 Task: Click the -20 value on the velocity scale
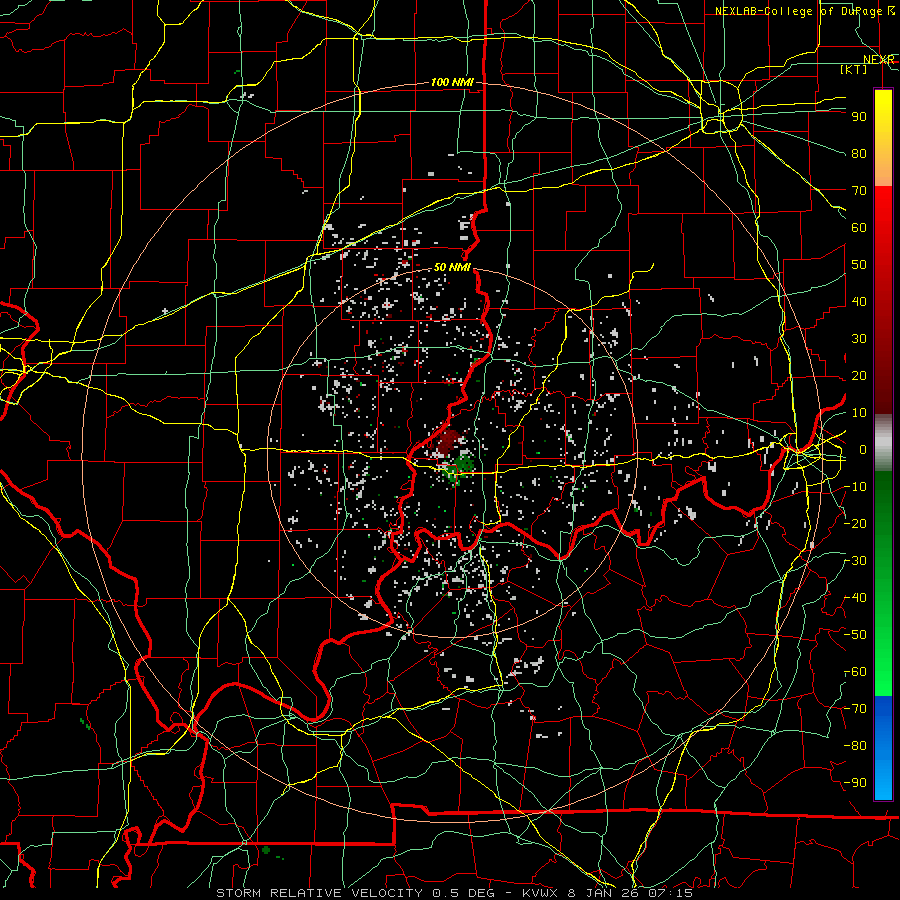[x=856, y=523]
